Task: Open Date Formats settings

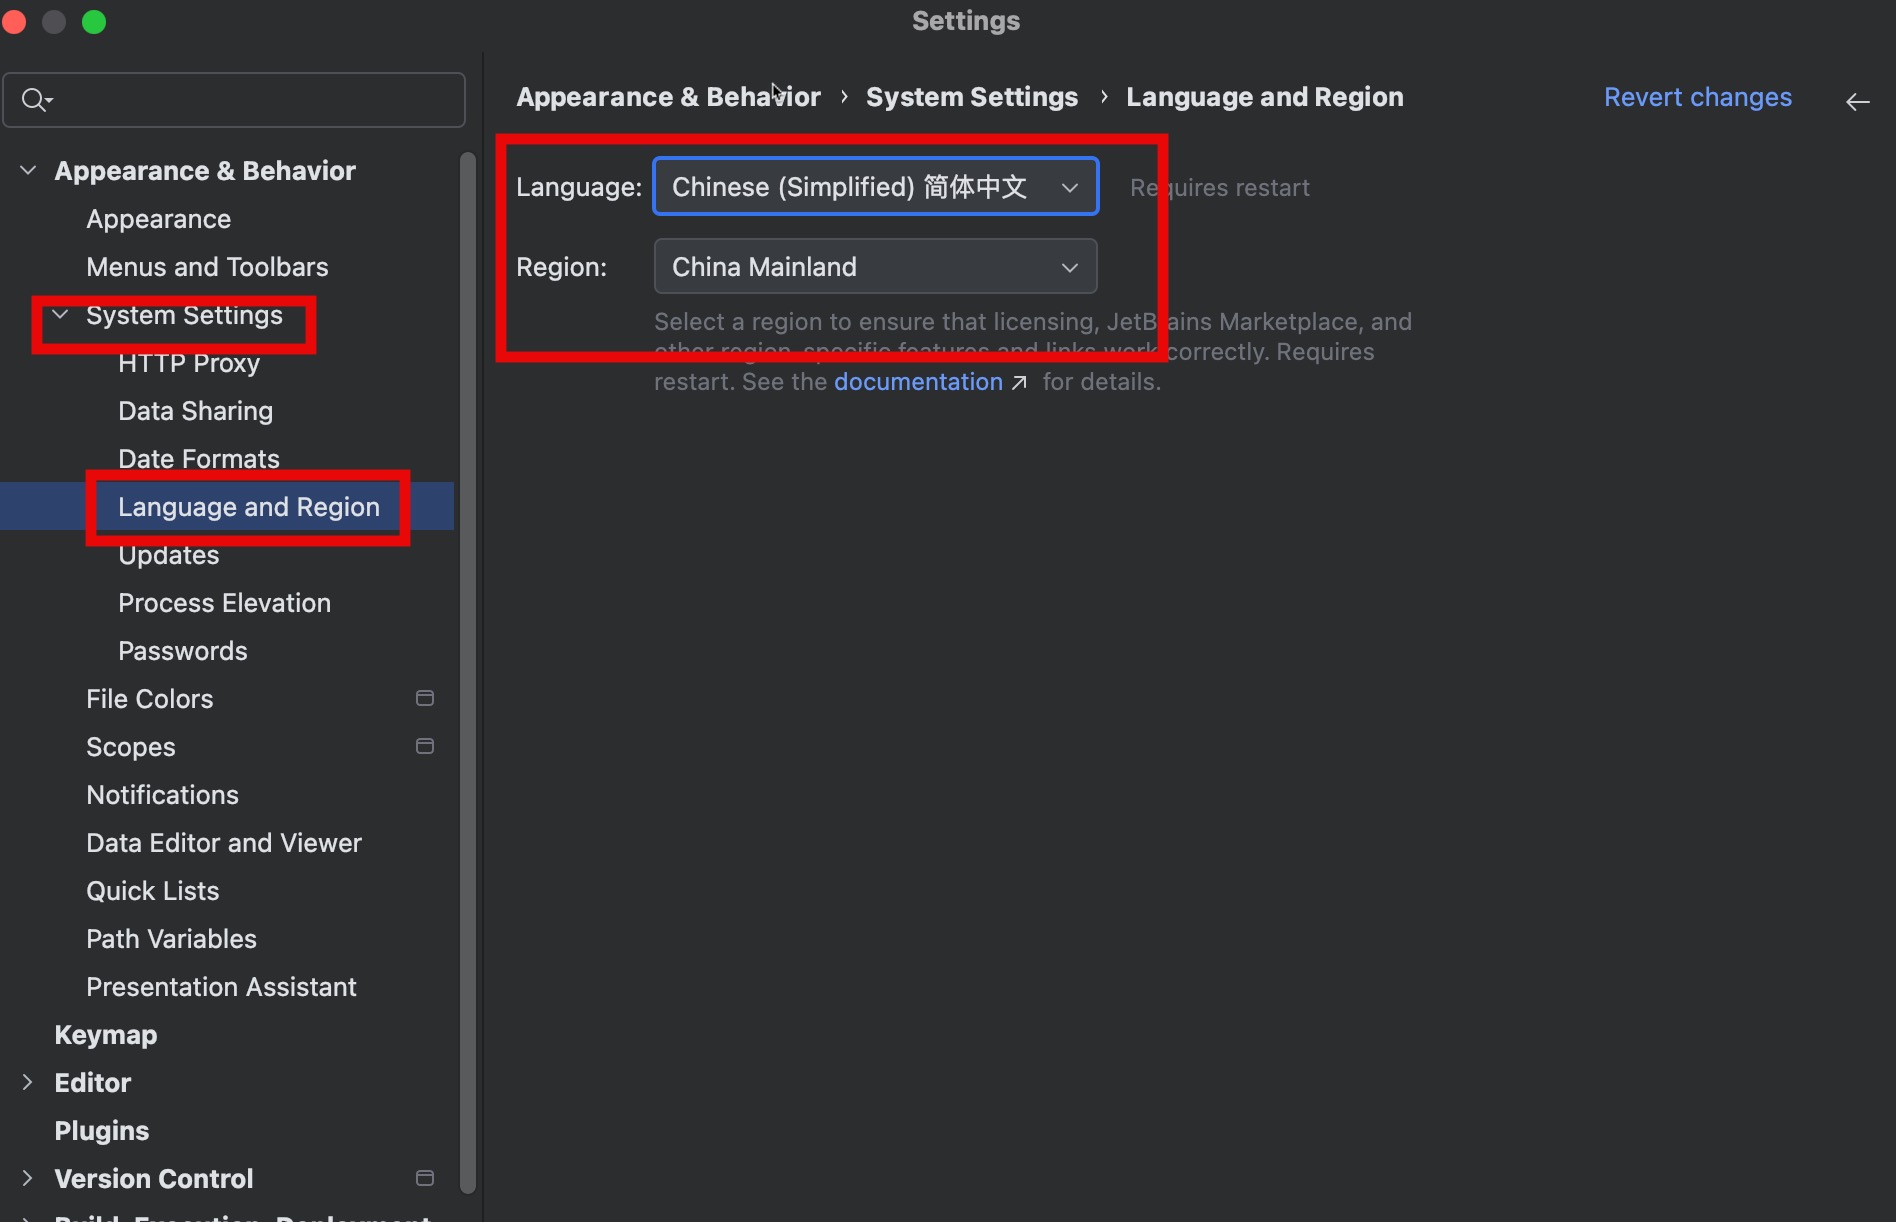Action: tap(199, 459)
